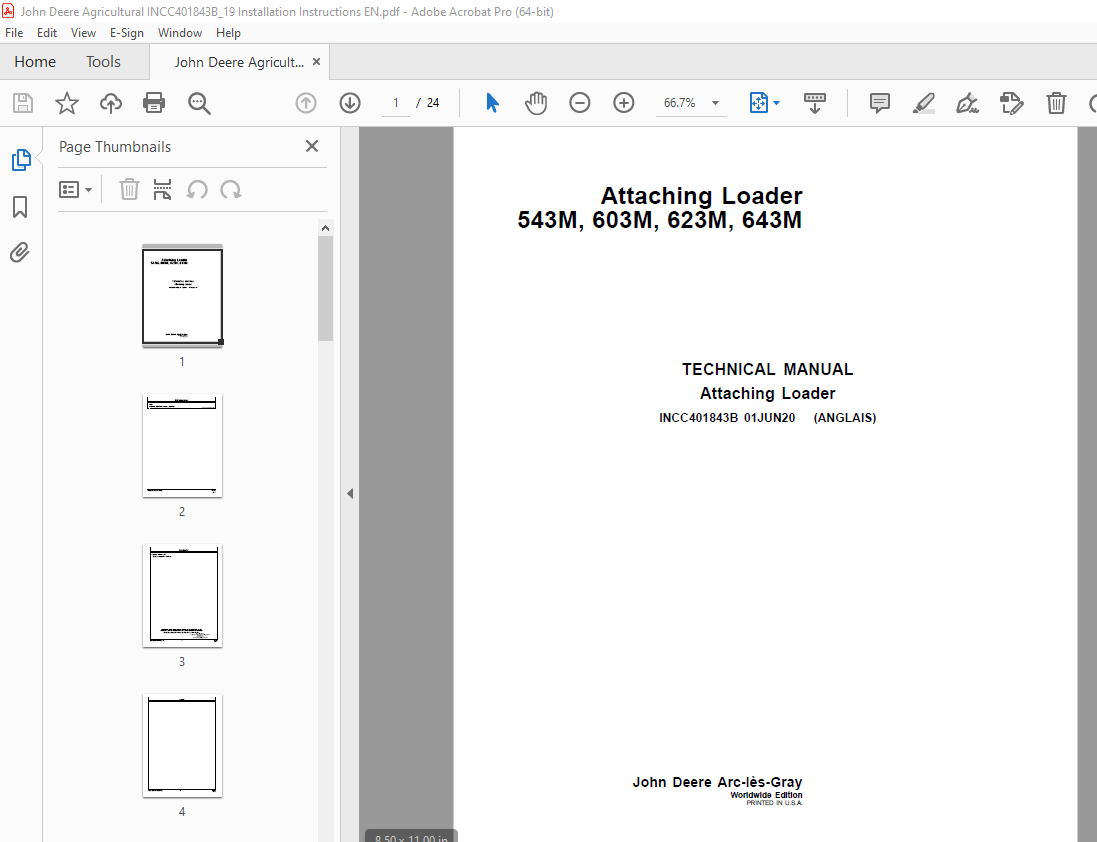1097x842 pixels.
Task: Click the "TECHNICAL MANUAL" heading text
Action: point(767,369)
